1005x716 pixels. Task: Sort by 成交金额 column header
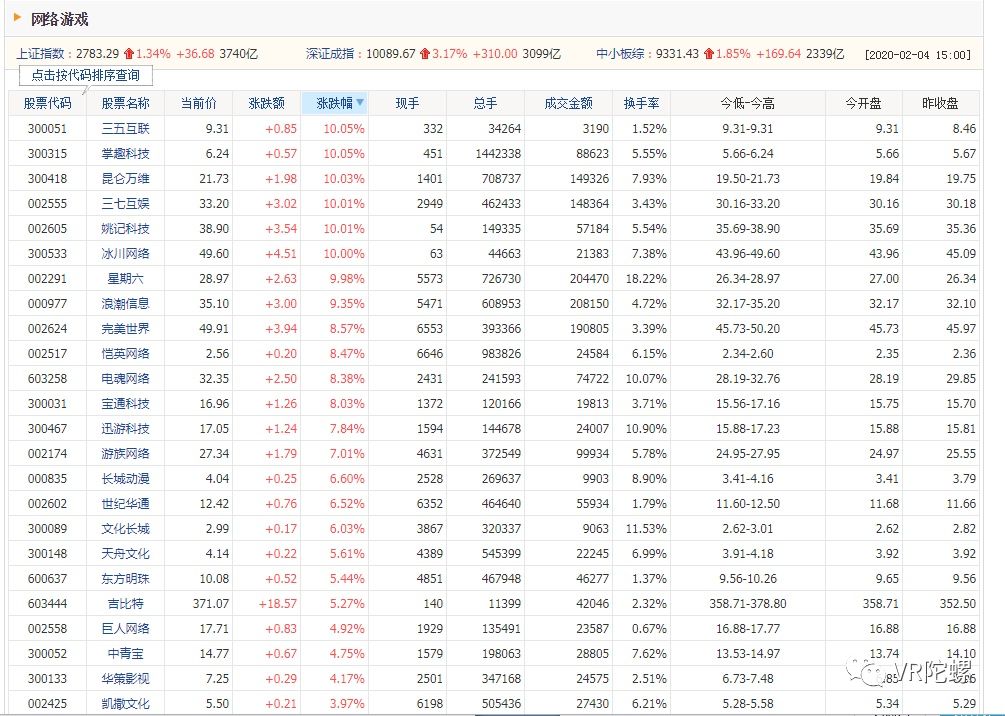569,103
